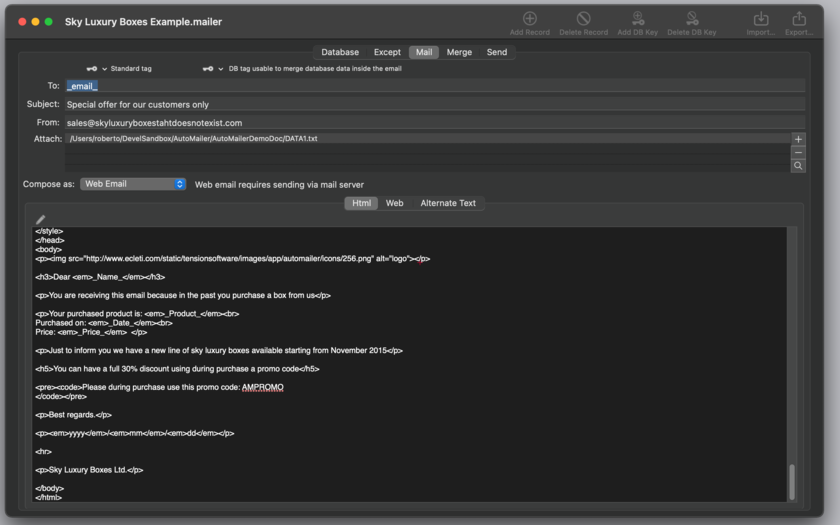The height and width of the screenshot is (525, 840).
Task: Click the window title Sky Luxury Boxes Example.mailer
Action: pyautogui.click(x=143, y=22)
